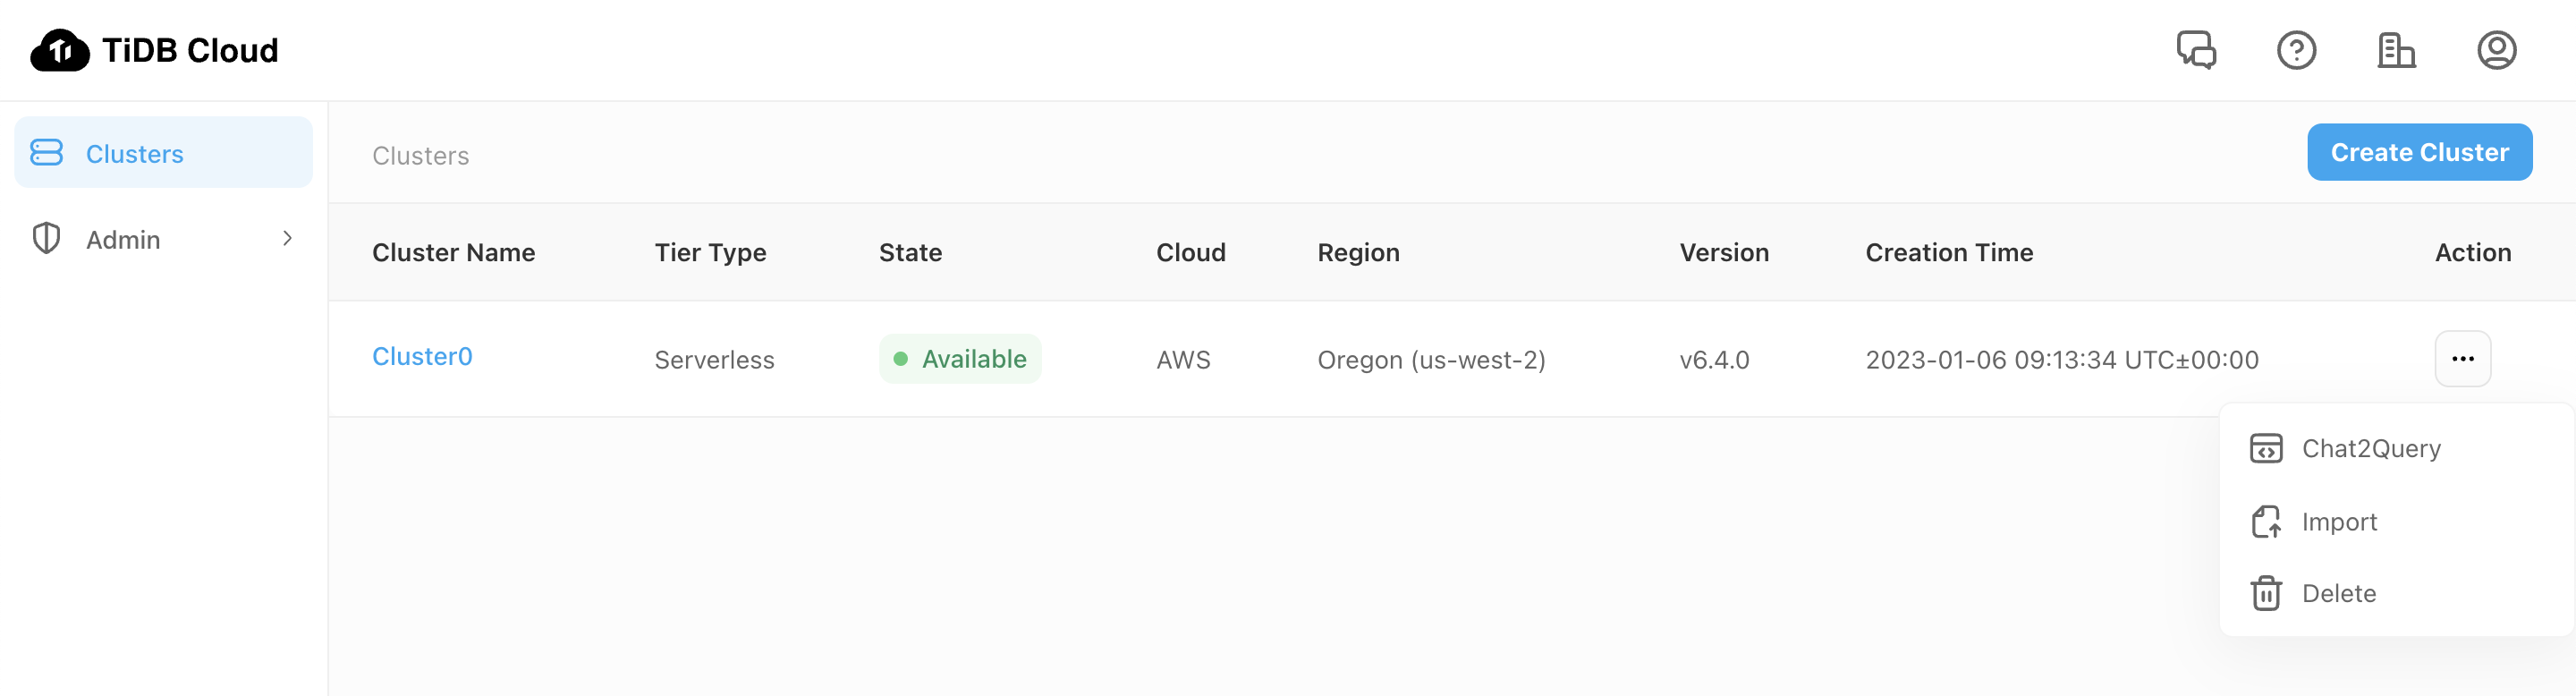2576x696 pixels.
Task: Go to Clusters in the sidebar
Action: [135, 154]
